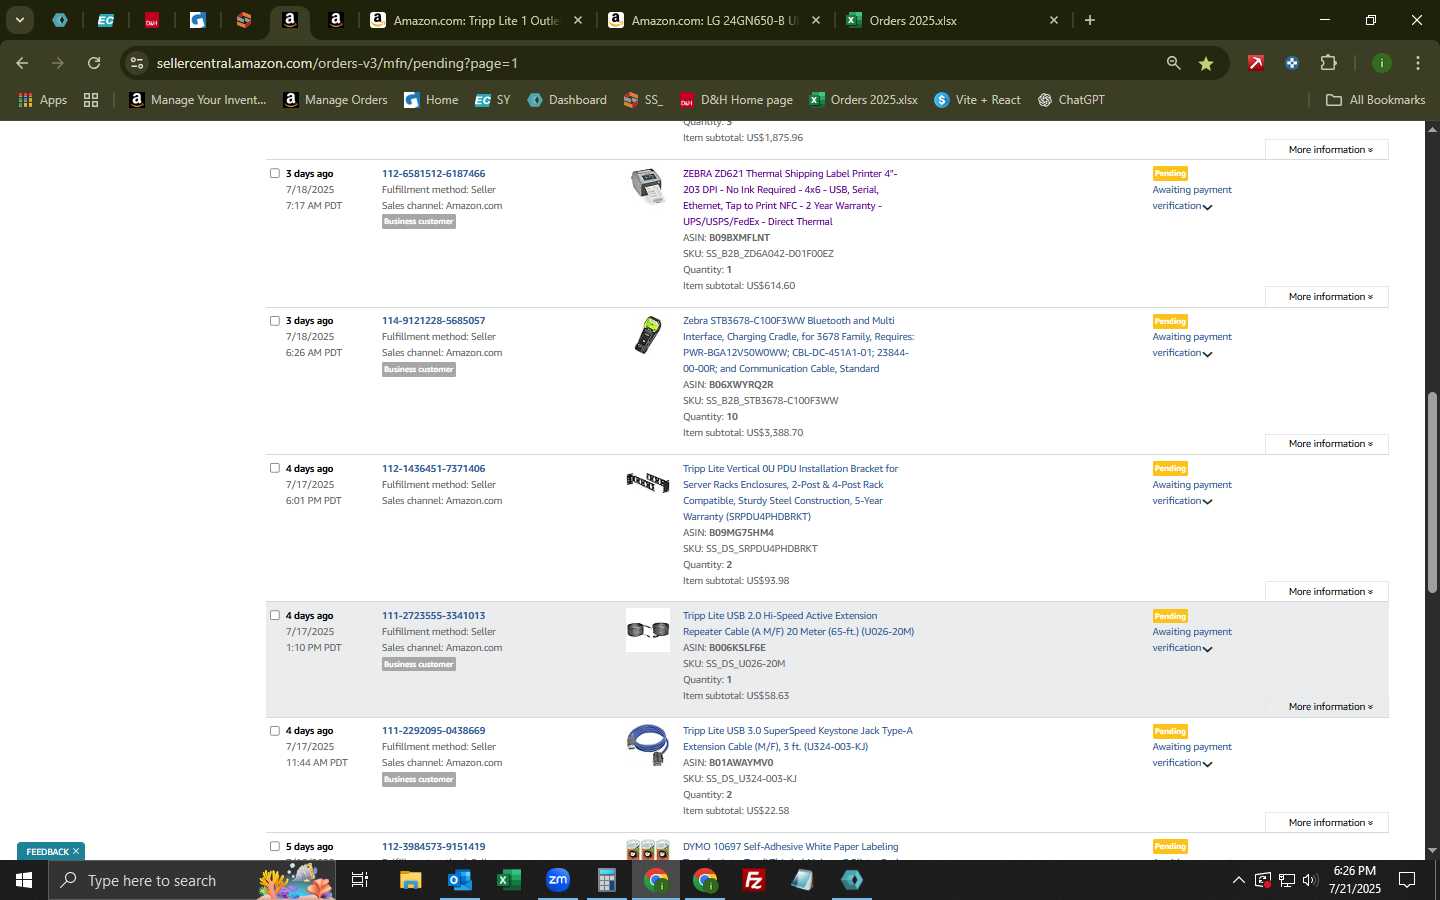Bookmark star icon in address bar

[1206, 63]
